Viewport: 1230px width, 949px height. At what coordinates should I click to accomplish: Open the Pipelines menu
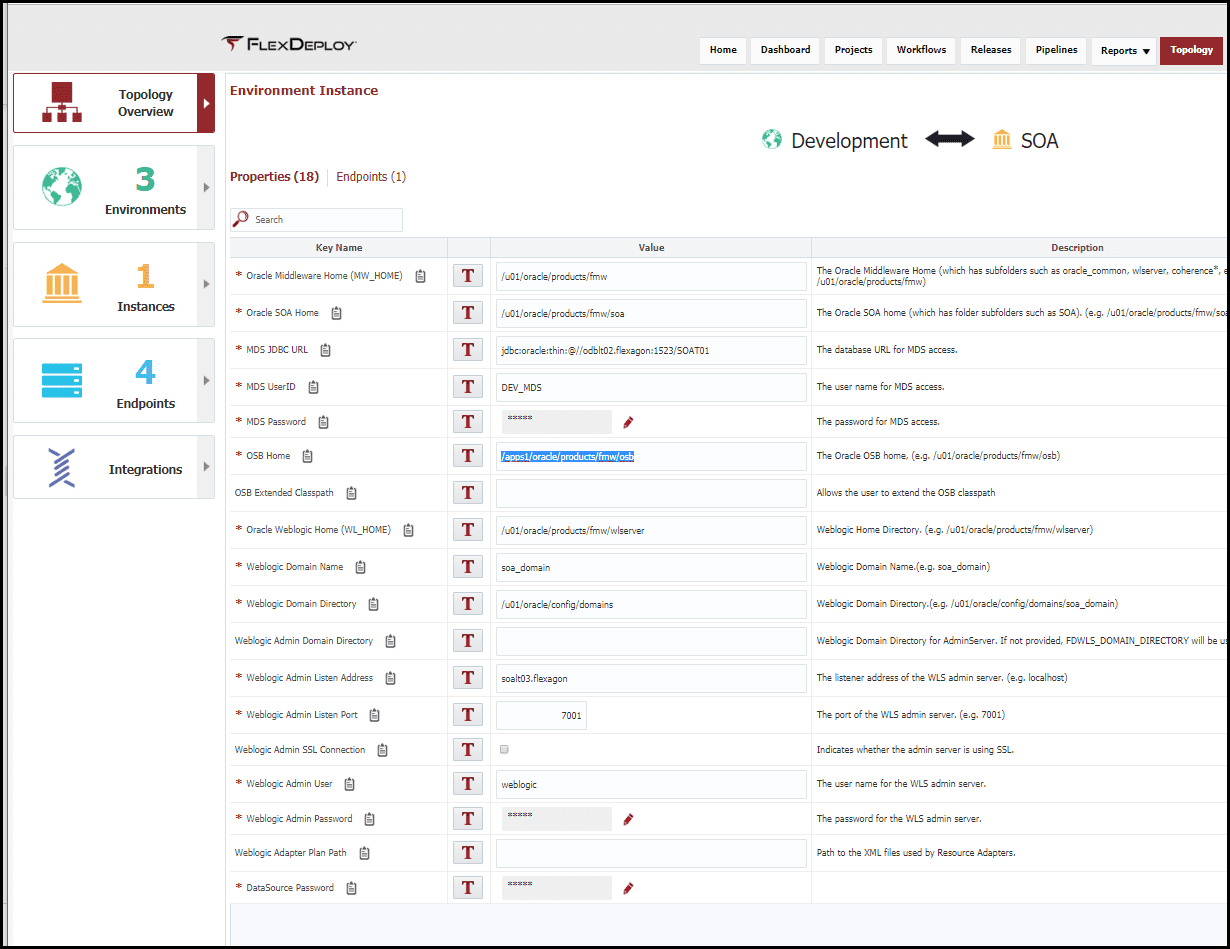tap(1056, 50)
